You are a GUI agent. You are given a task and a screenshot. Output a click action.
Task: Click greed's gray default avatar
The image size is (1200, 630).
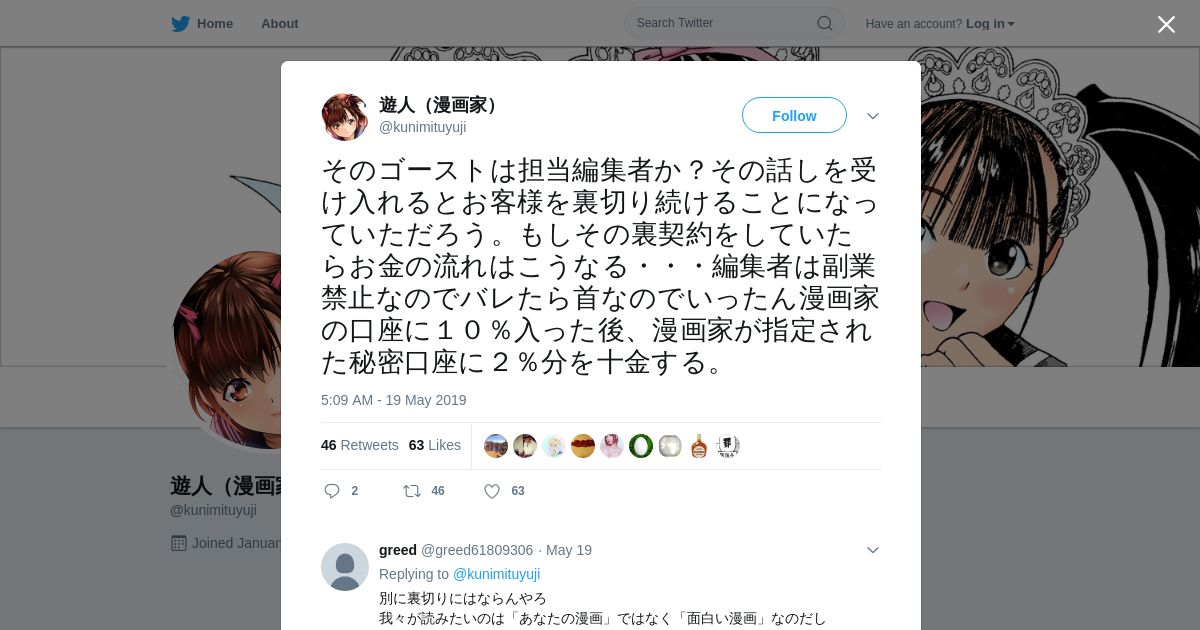pyautogui.click(x=345, y=567)
